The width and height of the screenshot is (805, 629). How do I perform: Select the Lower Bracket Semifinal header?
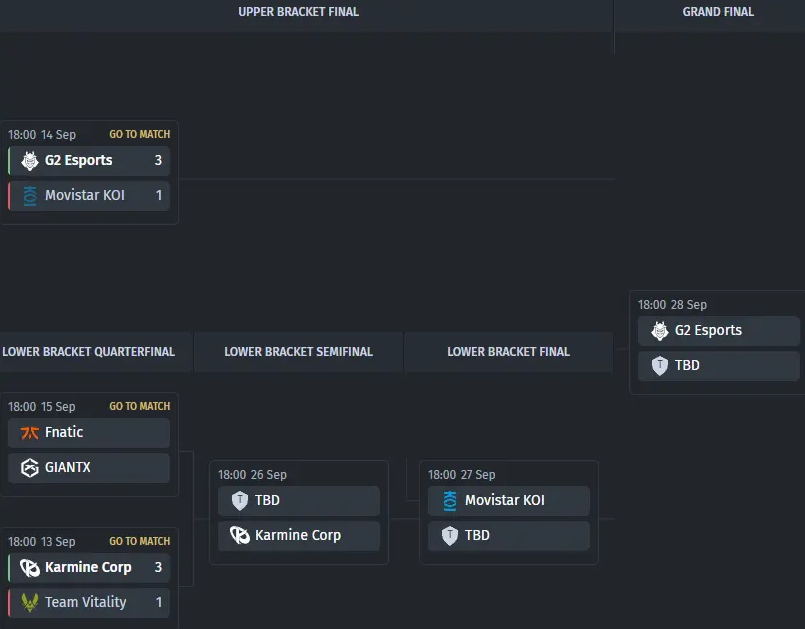pos(298,352)
